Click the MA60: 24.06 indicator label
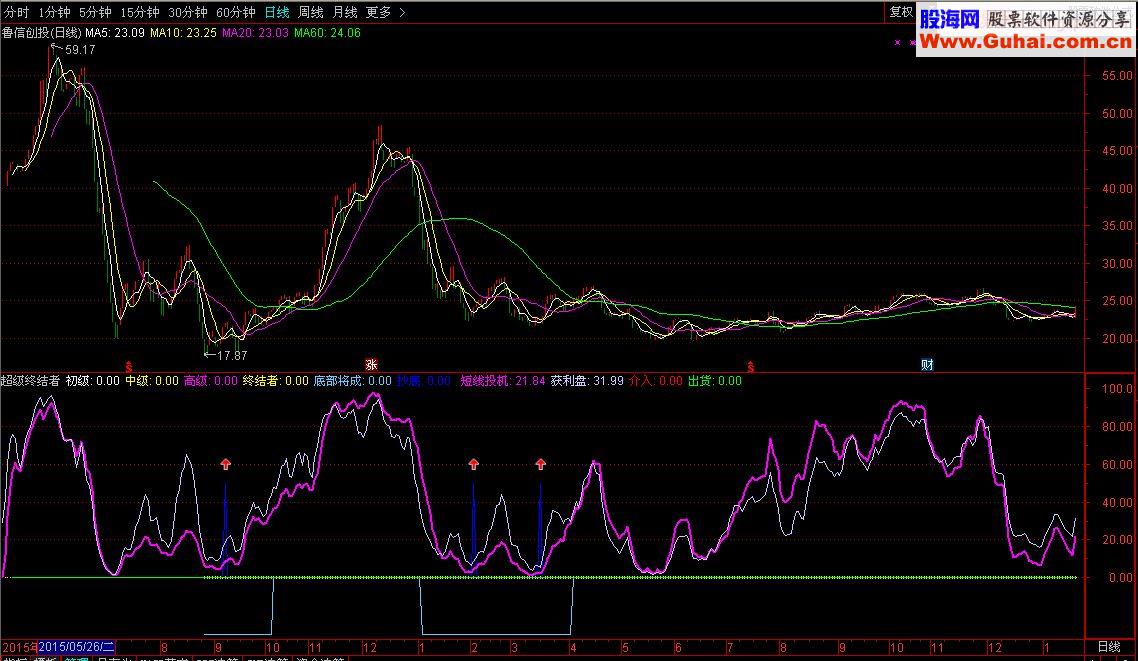The height and width of the screenshot is (661, 1138). pyautogui.click(x=327, y=33)
